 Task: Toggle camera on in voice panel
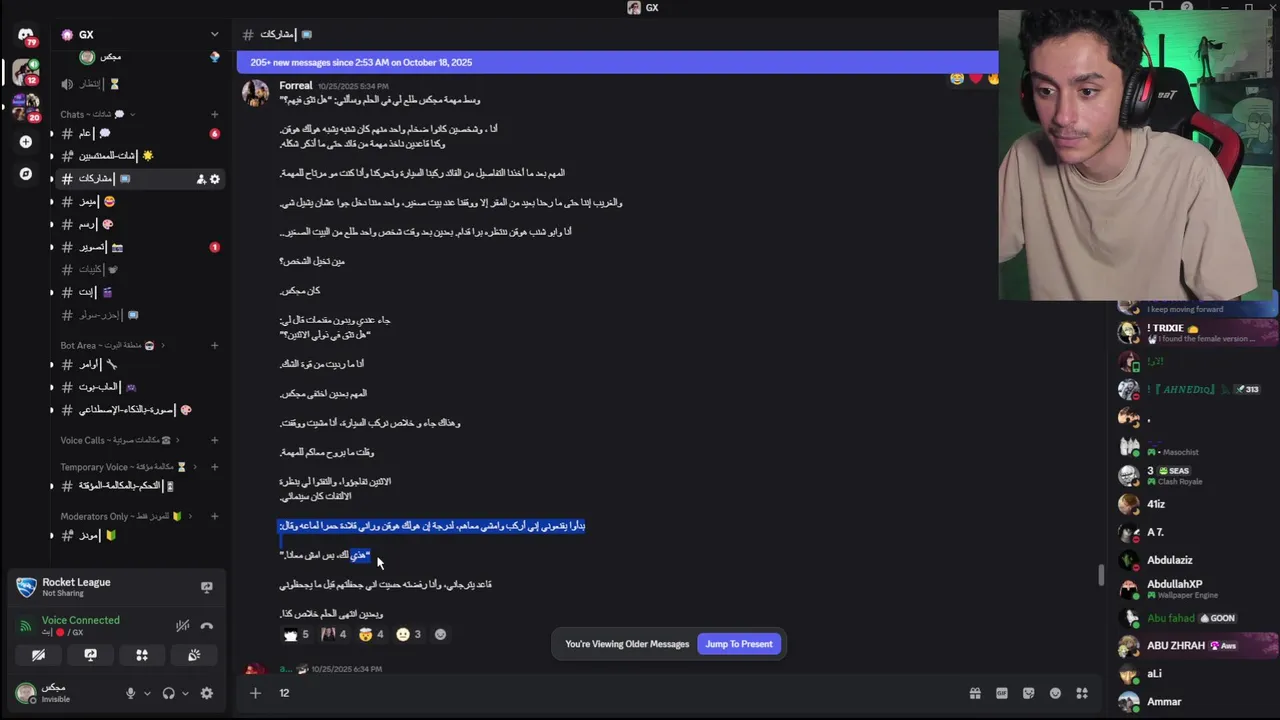pos(38,655)
